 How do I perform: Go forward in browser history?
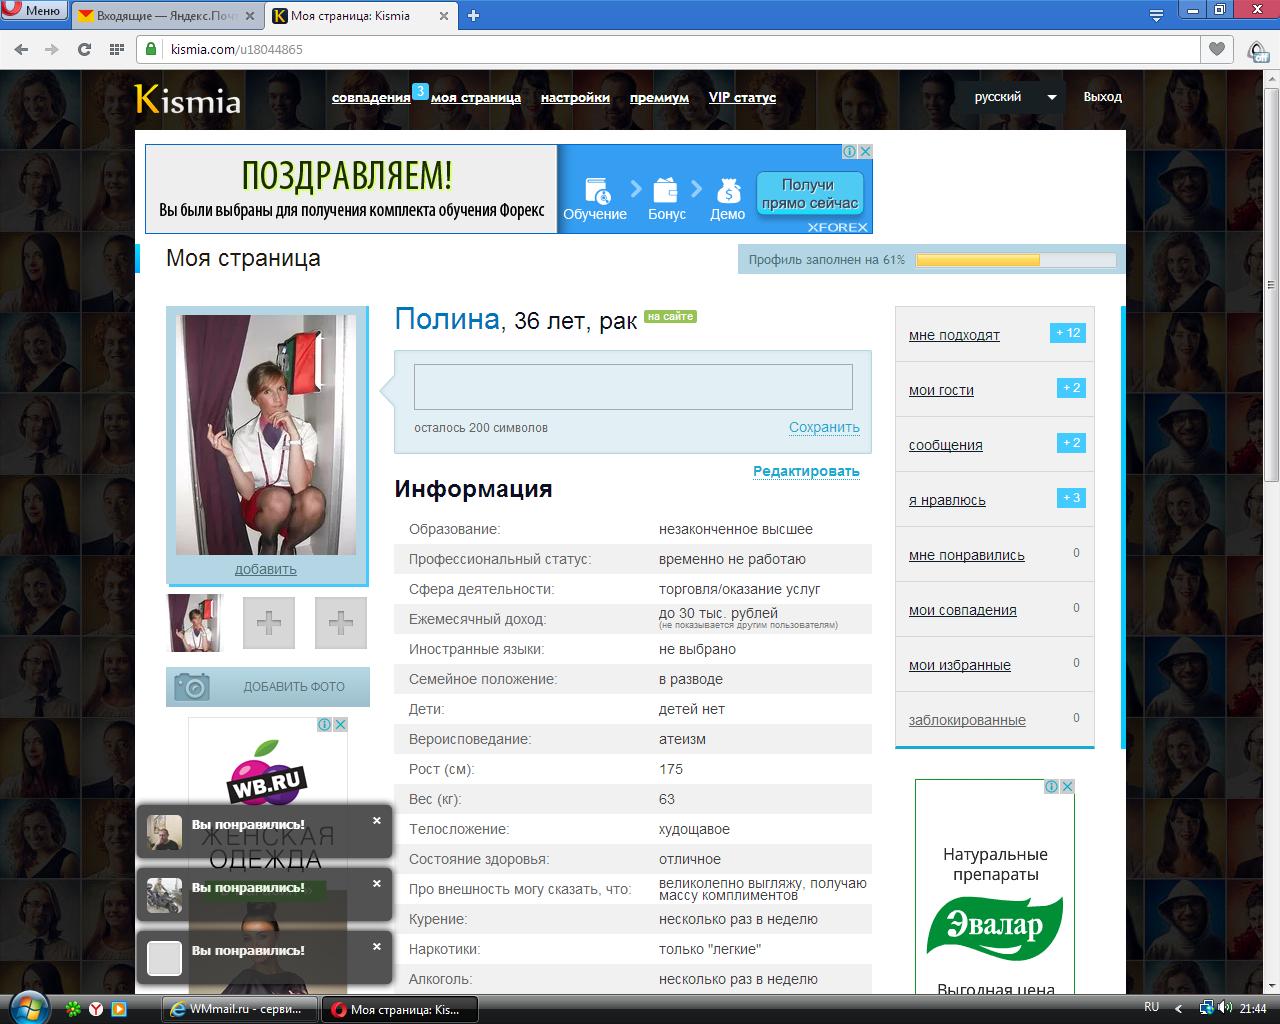[52, 49]
